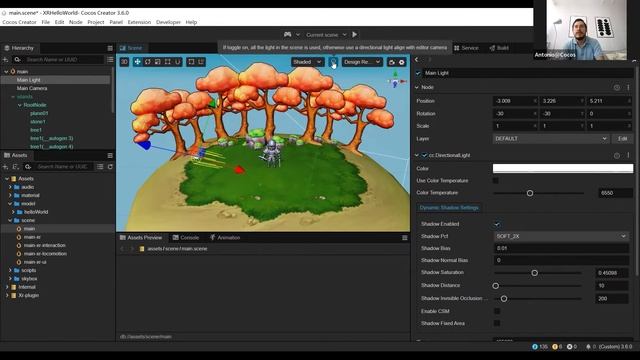Open the Current scene preview dropdown

tap(326, 35)
